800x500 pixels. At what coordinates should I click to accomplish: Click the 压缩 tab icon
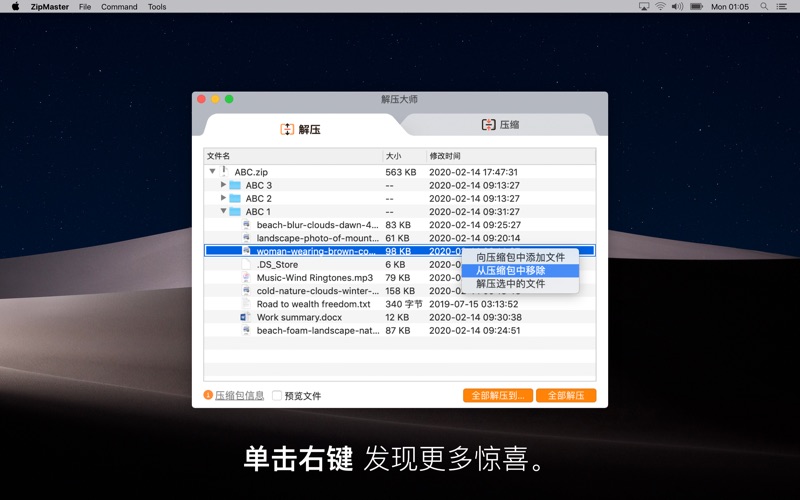coord(488,124)
